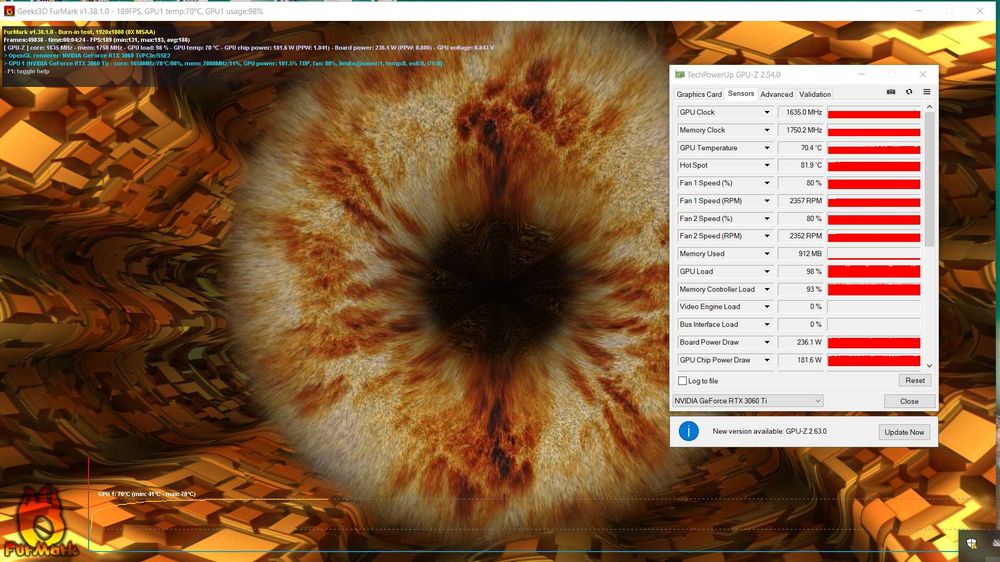
Task: Click GPU Temperature value 70.4 °C
Action: click(800, 148)
